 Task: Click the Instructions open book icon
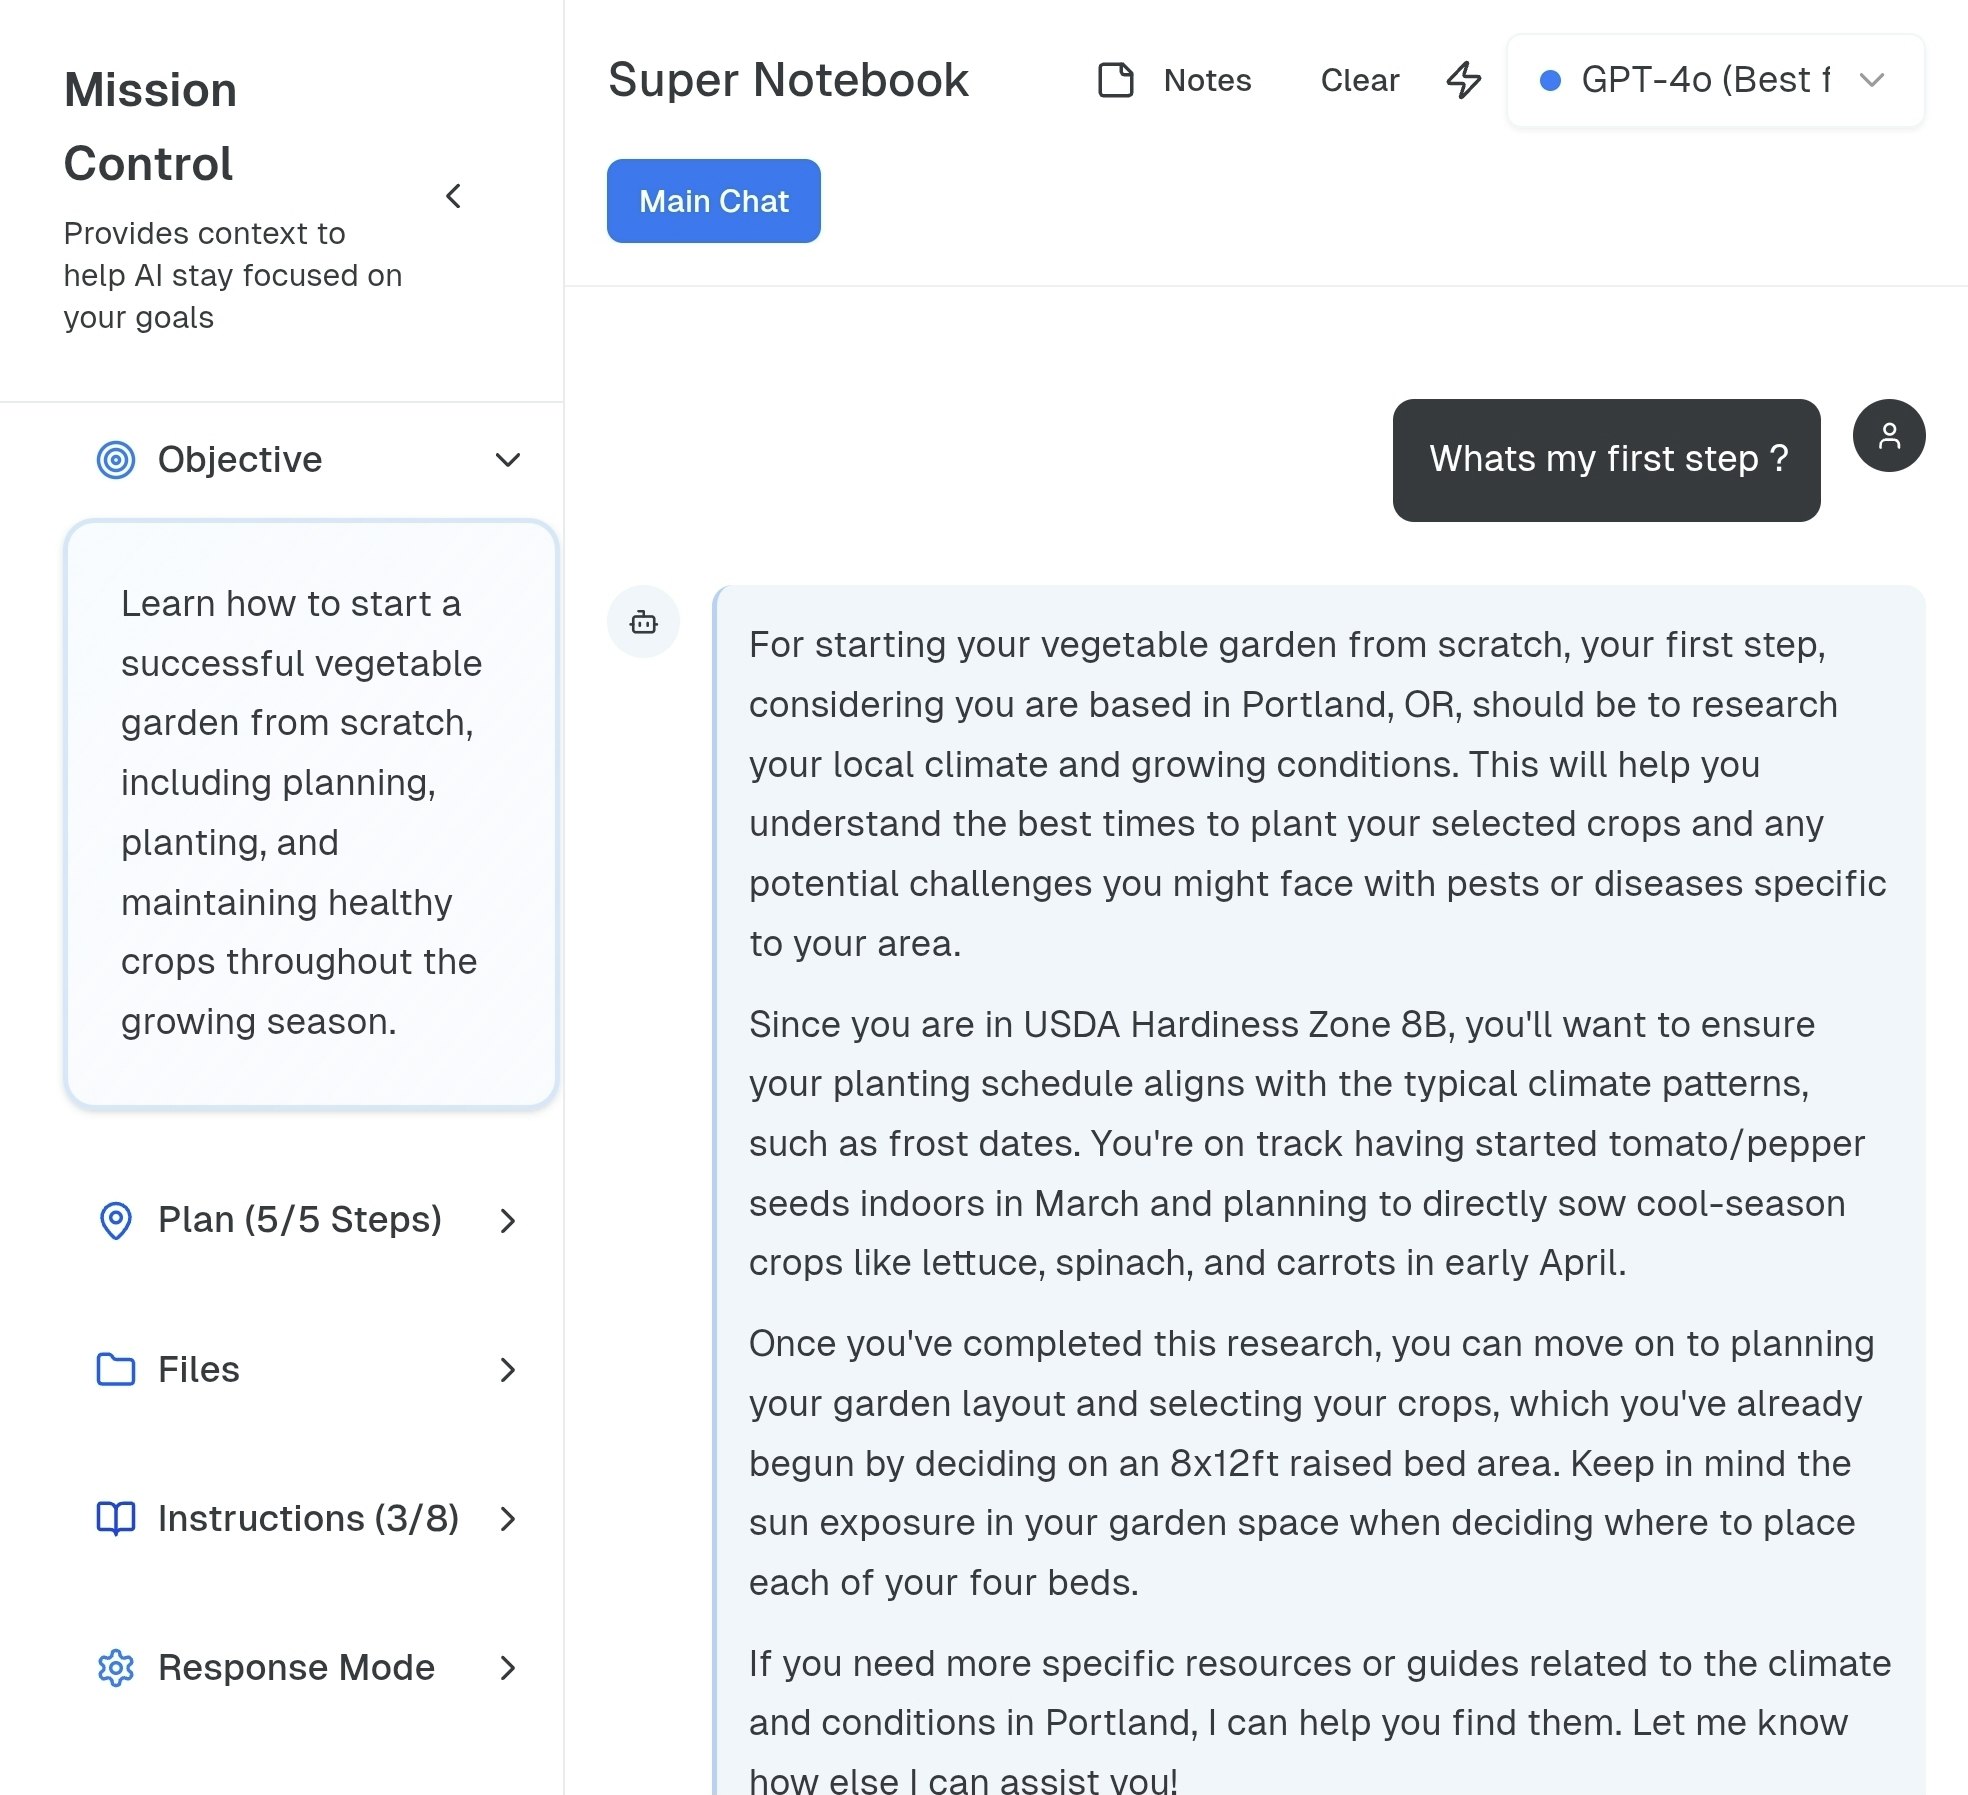[x=116, y=1518]
